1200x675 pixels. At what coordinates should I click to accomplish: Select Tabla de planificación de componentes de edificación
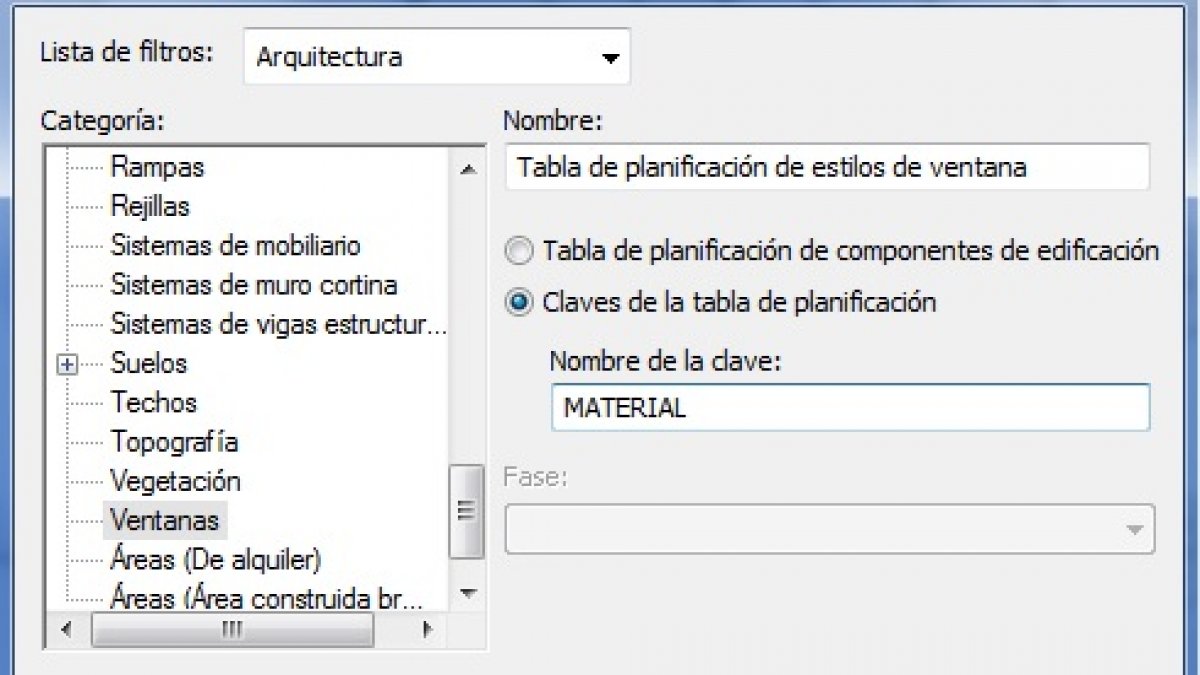point(519,251)
